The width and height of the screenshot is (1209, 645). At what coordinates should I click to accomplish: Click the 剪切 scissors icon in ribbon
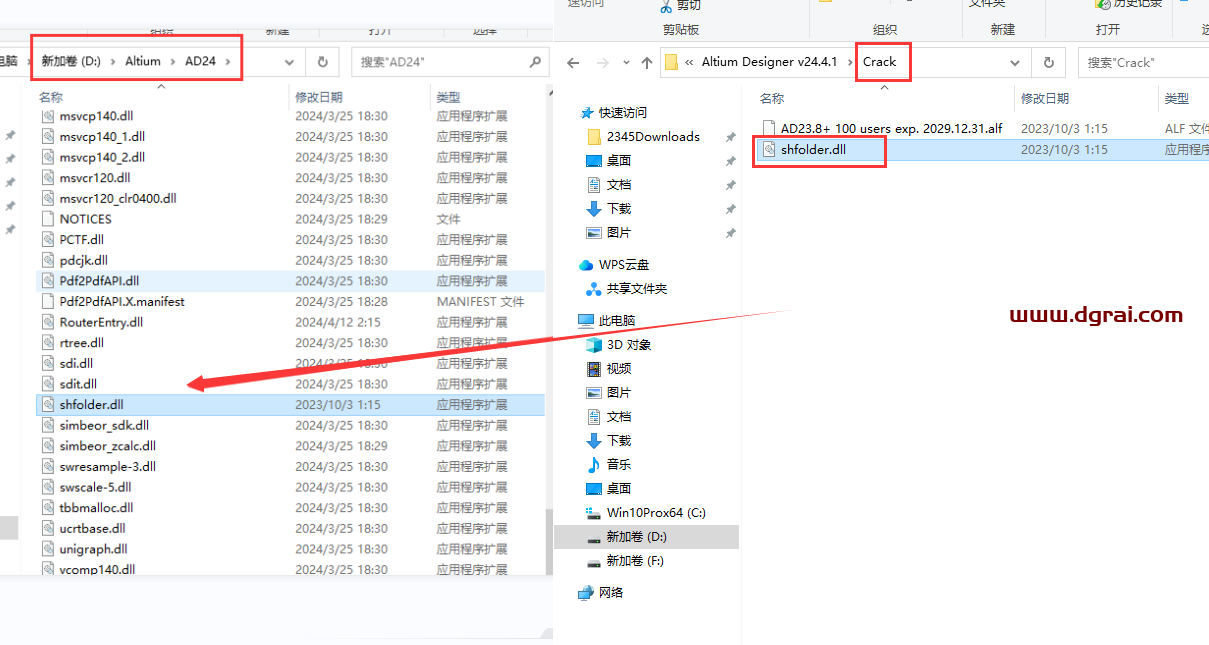coord(665,5)
